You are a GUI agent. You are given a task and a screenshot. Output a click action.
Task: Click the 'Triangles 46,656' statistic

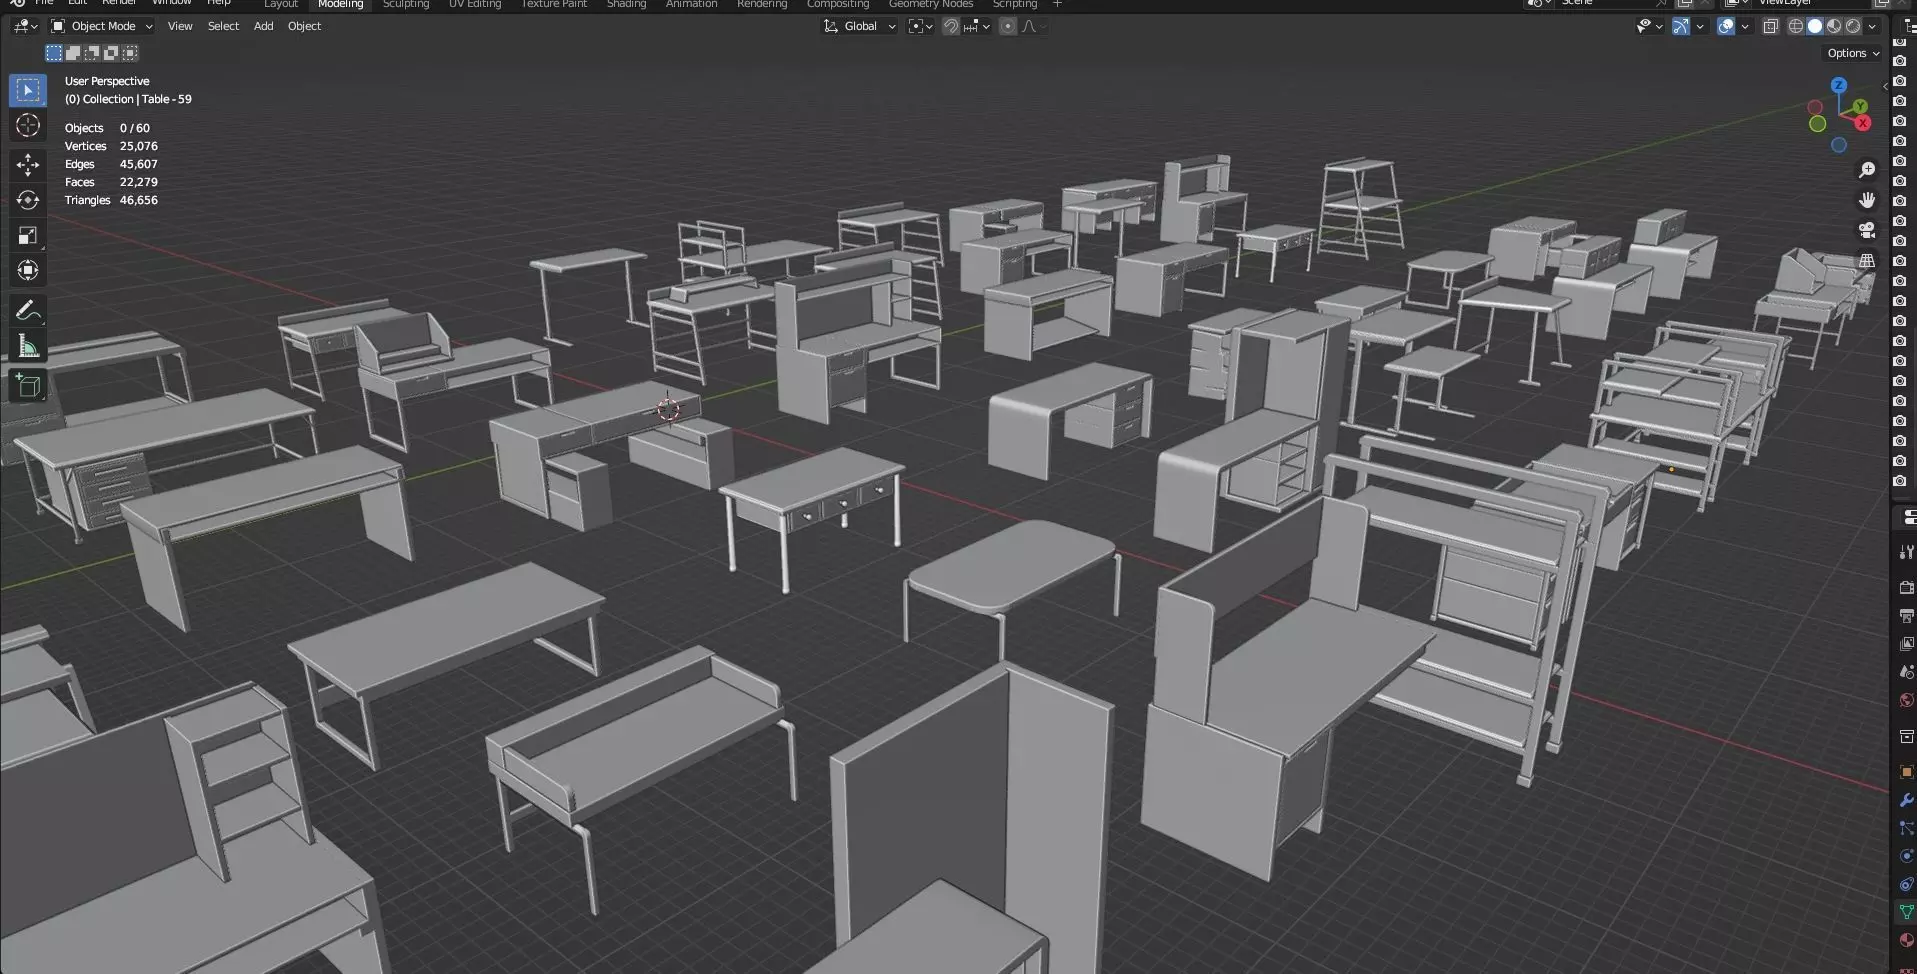111,200
